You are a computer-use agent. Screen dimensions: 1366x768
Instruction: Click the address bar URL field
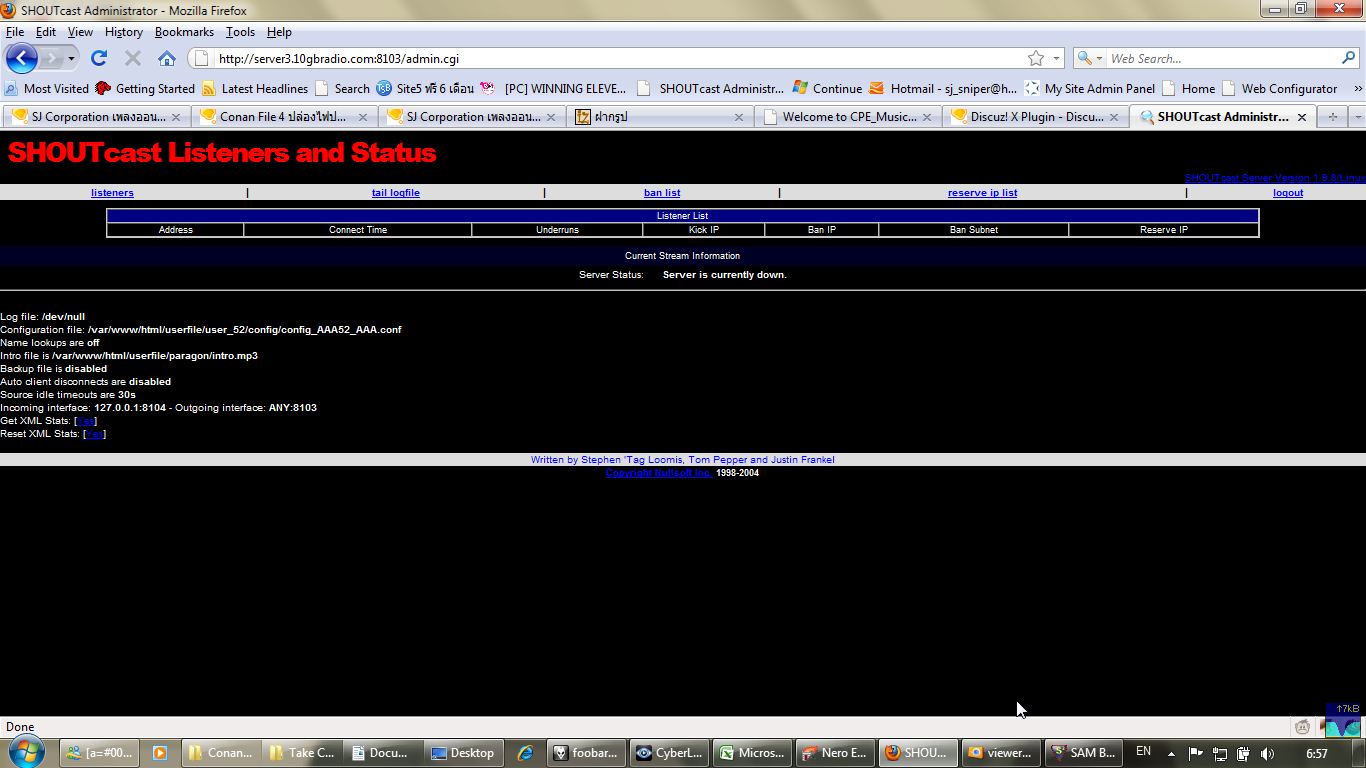click(620, 58)
